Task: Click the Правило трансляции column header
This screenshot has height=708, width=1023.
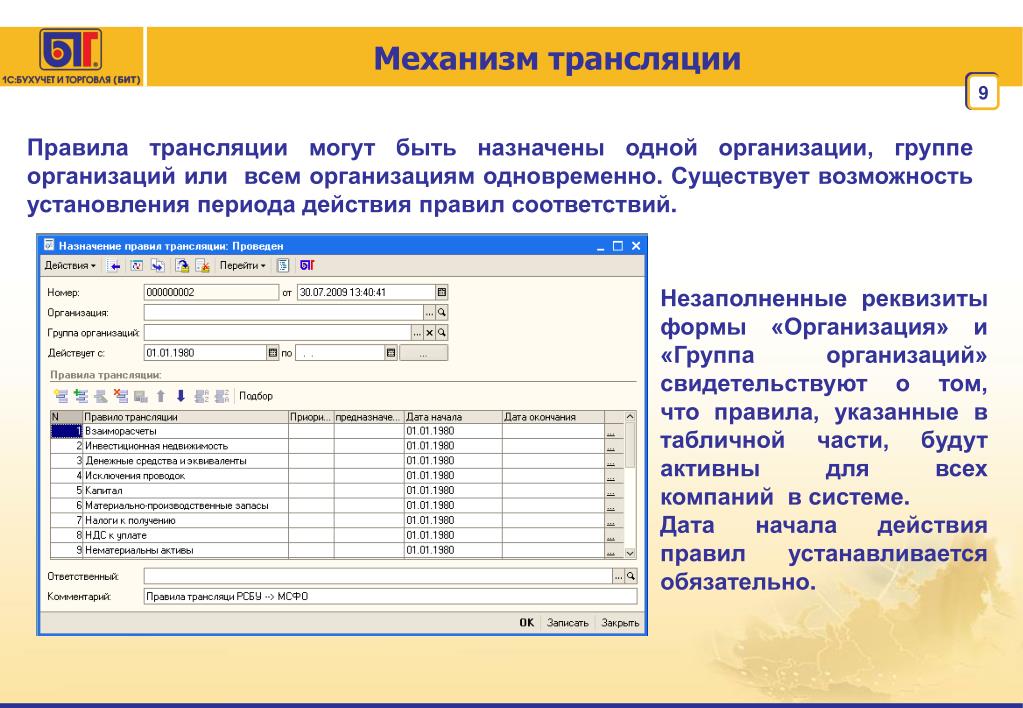Action: pos(185,417)
